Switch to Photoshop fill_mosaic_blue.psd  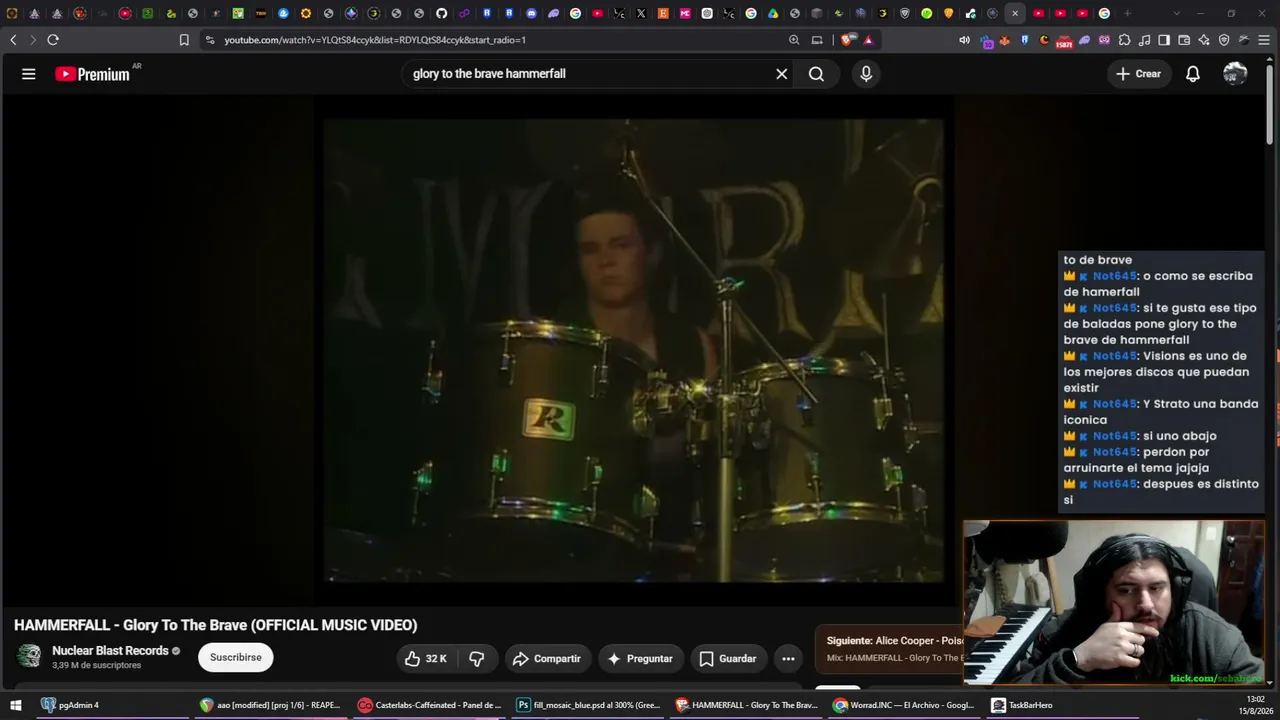(589, 705)
